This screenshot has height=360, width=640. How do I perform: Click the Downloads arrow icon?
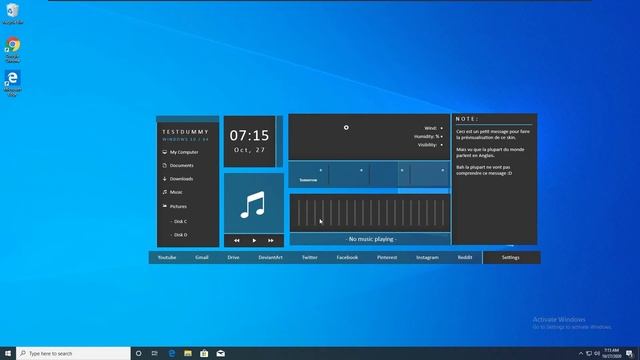pos(164,179)
